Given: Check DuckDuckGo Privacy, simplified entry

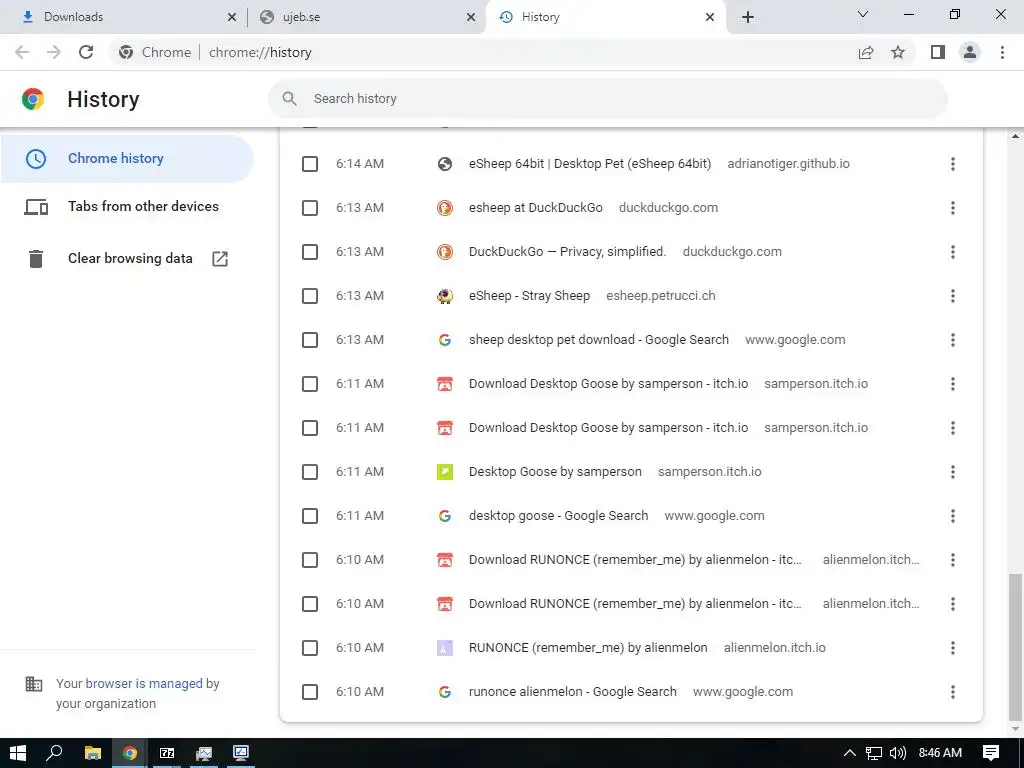Looking at the screenshot, I should [310, 252].
